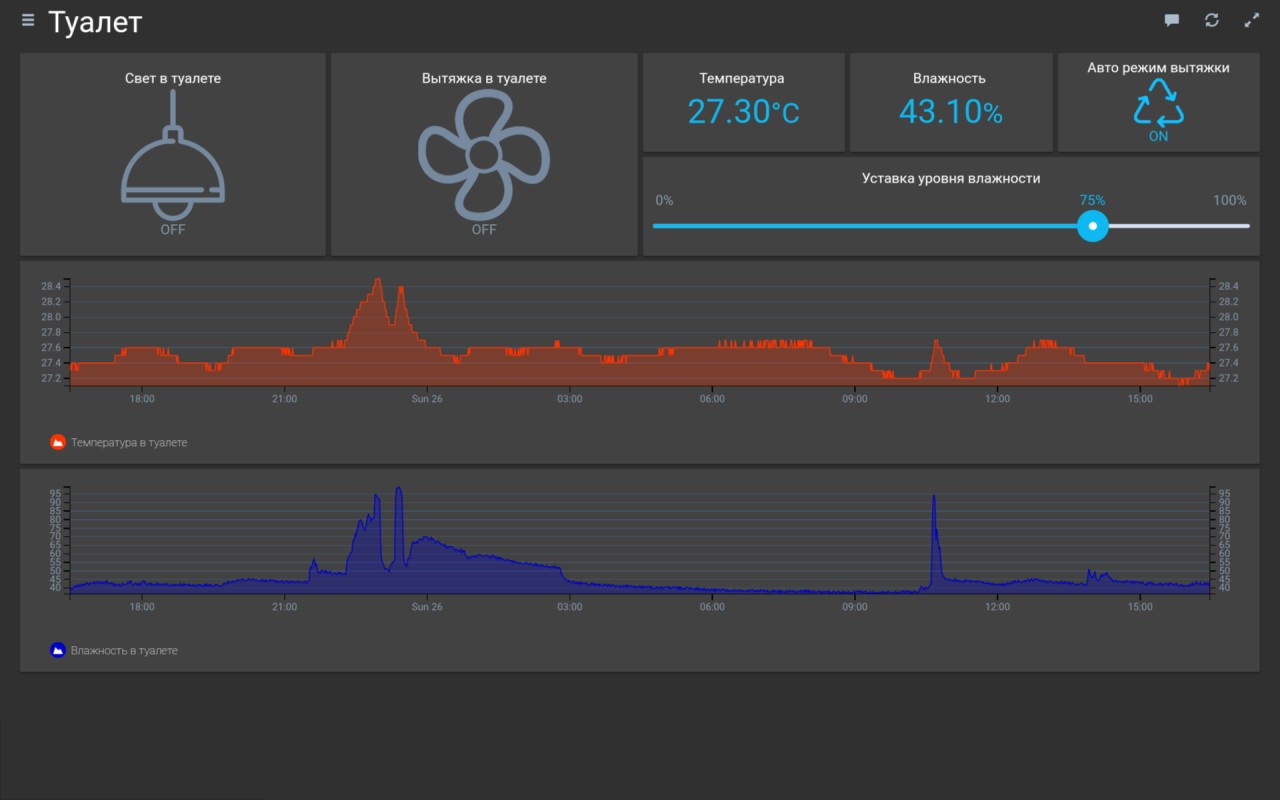Click the Температура в туалете legend label
The image size is (1280, 800).
(x=129, y=442)
